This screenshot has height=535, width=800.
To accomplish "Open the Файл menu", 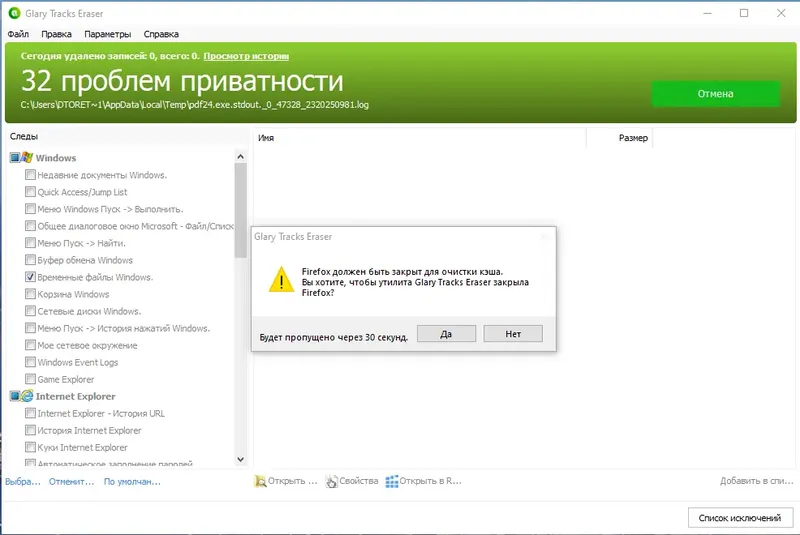I will tap(18, 34).
